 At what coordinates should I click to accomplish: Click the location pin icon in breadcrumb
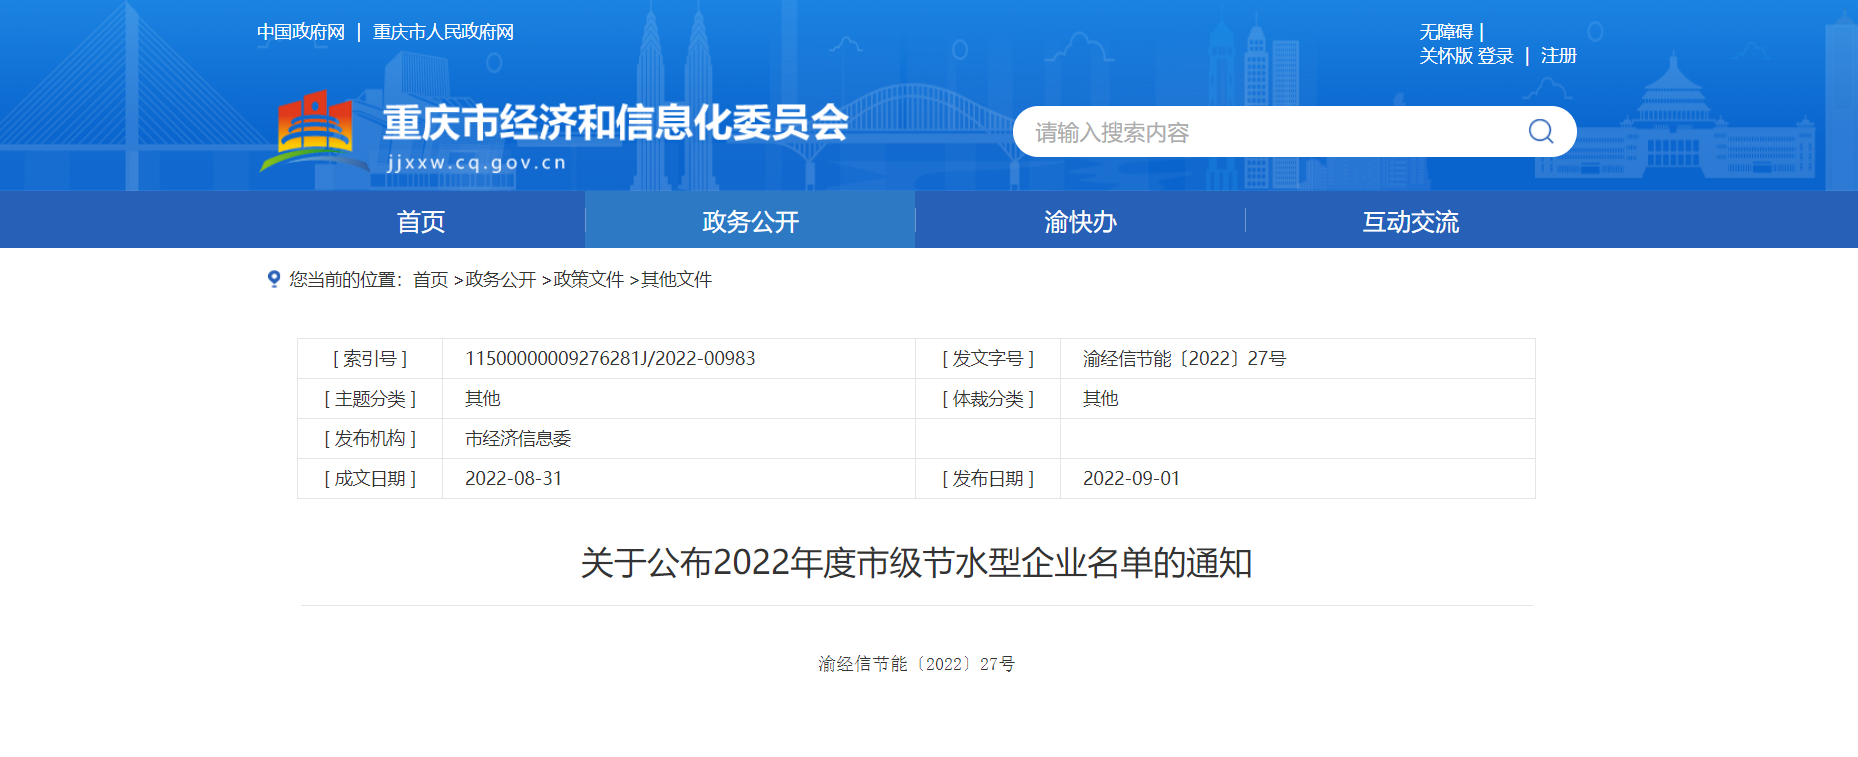click(273, 279)
